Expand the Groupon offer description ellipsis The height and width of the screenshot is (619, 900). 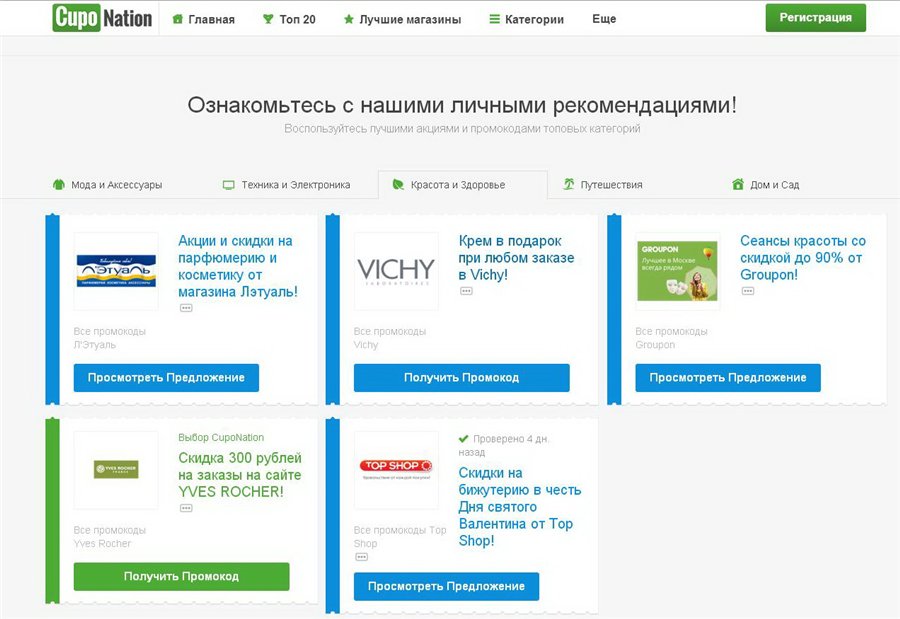[748, 290]
